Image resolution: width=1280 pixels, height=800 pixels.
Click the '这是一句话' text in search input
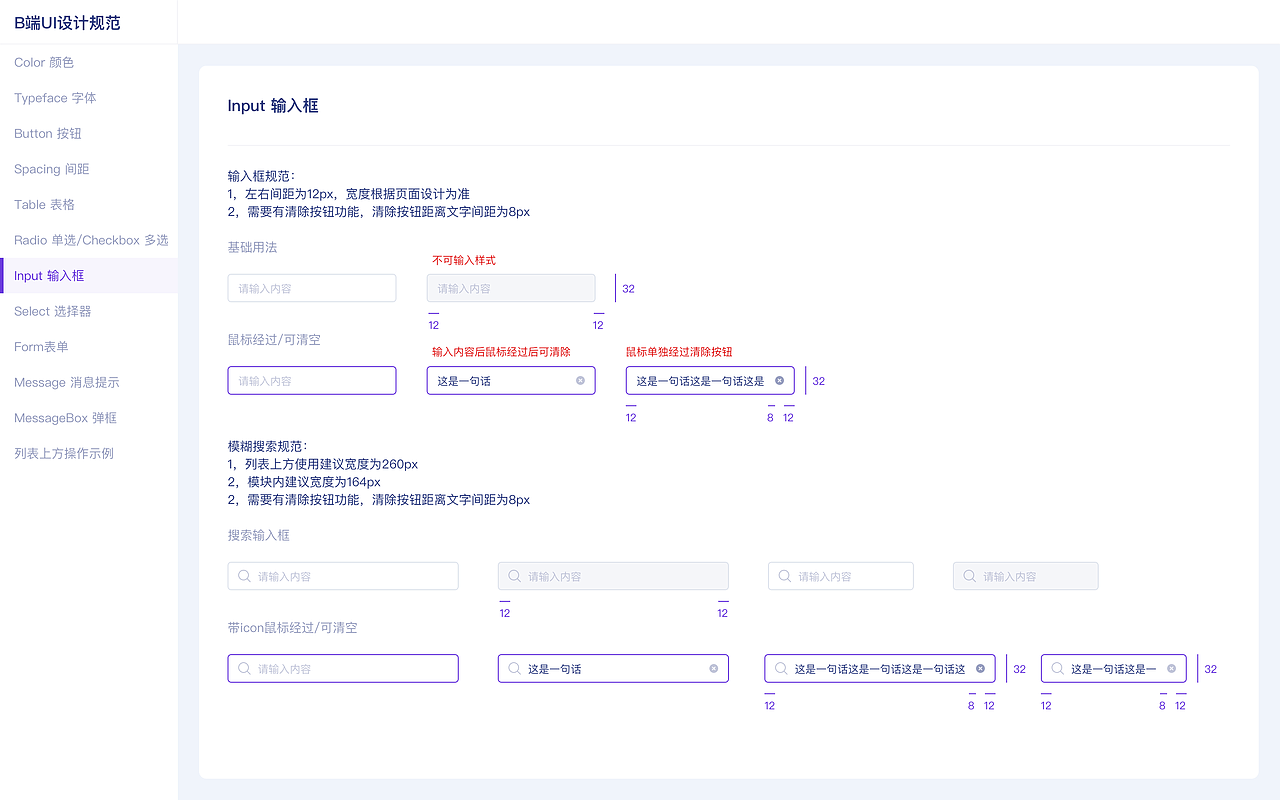tap(555, 669)
